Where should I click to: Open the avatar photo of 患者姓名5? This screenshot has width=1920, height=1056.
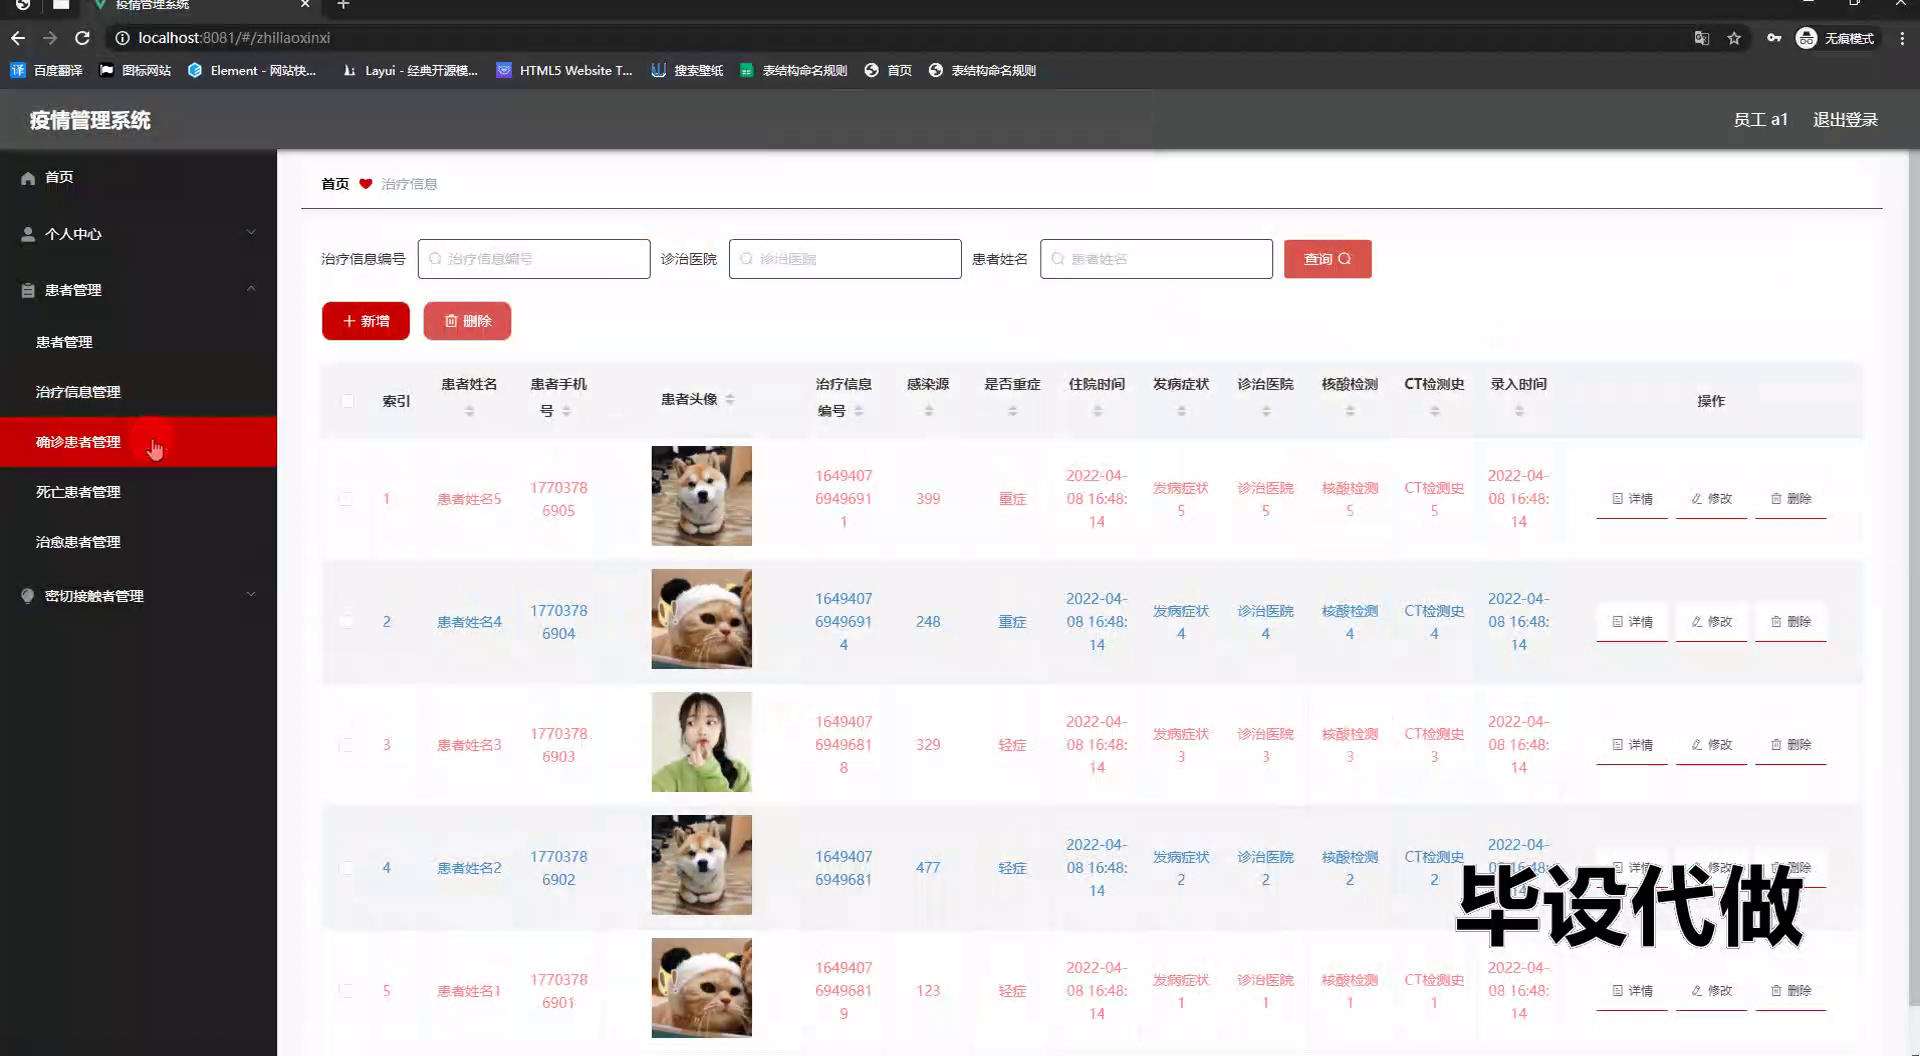point(701,496)
